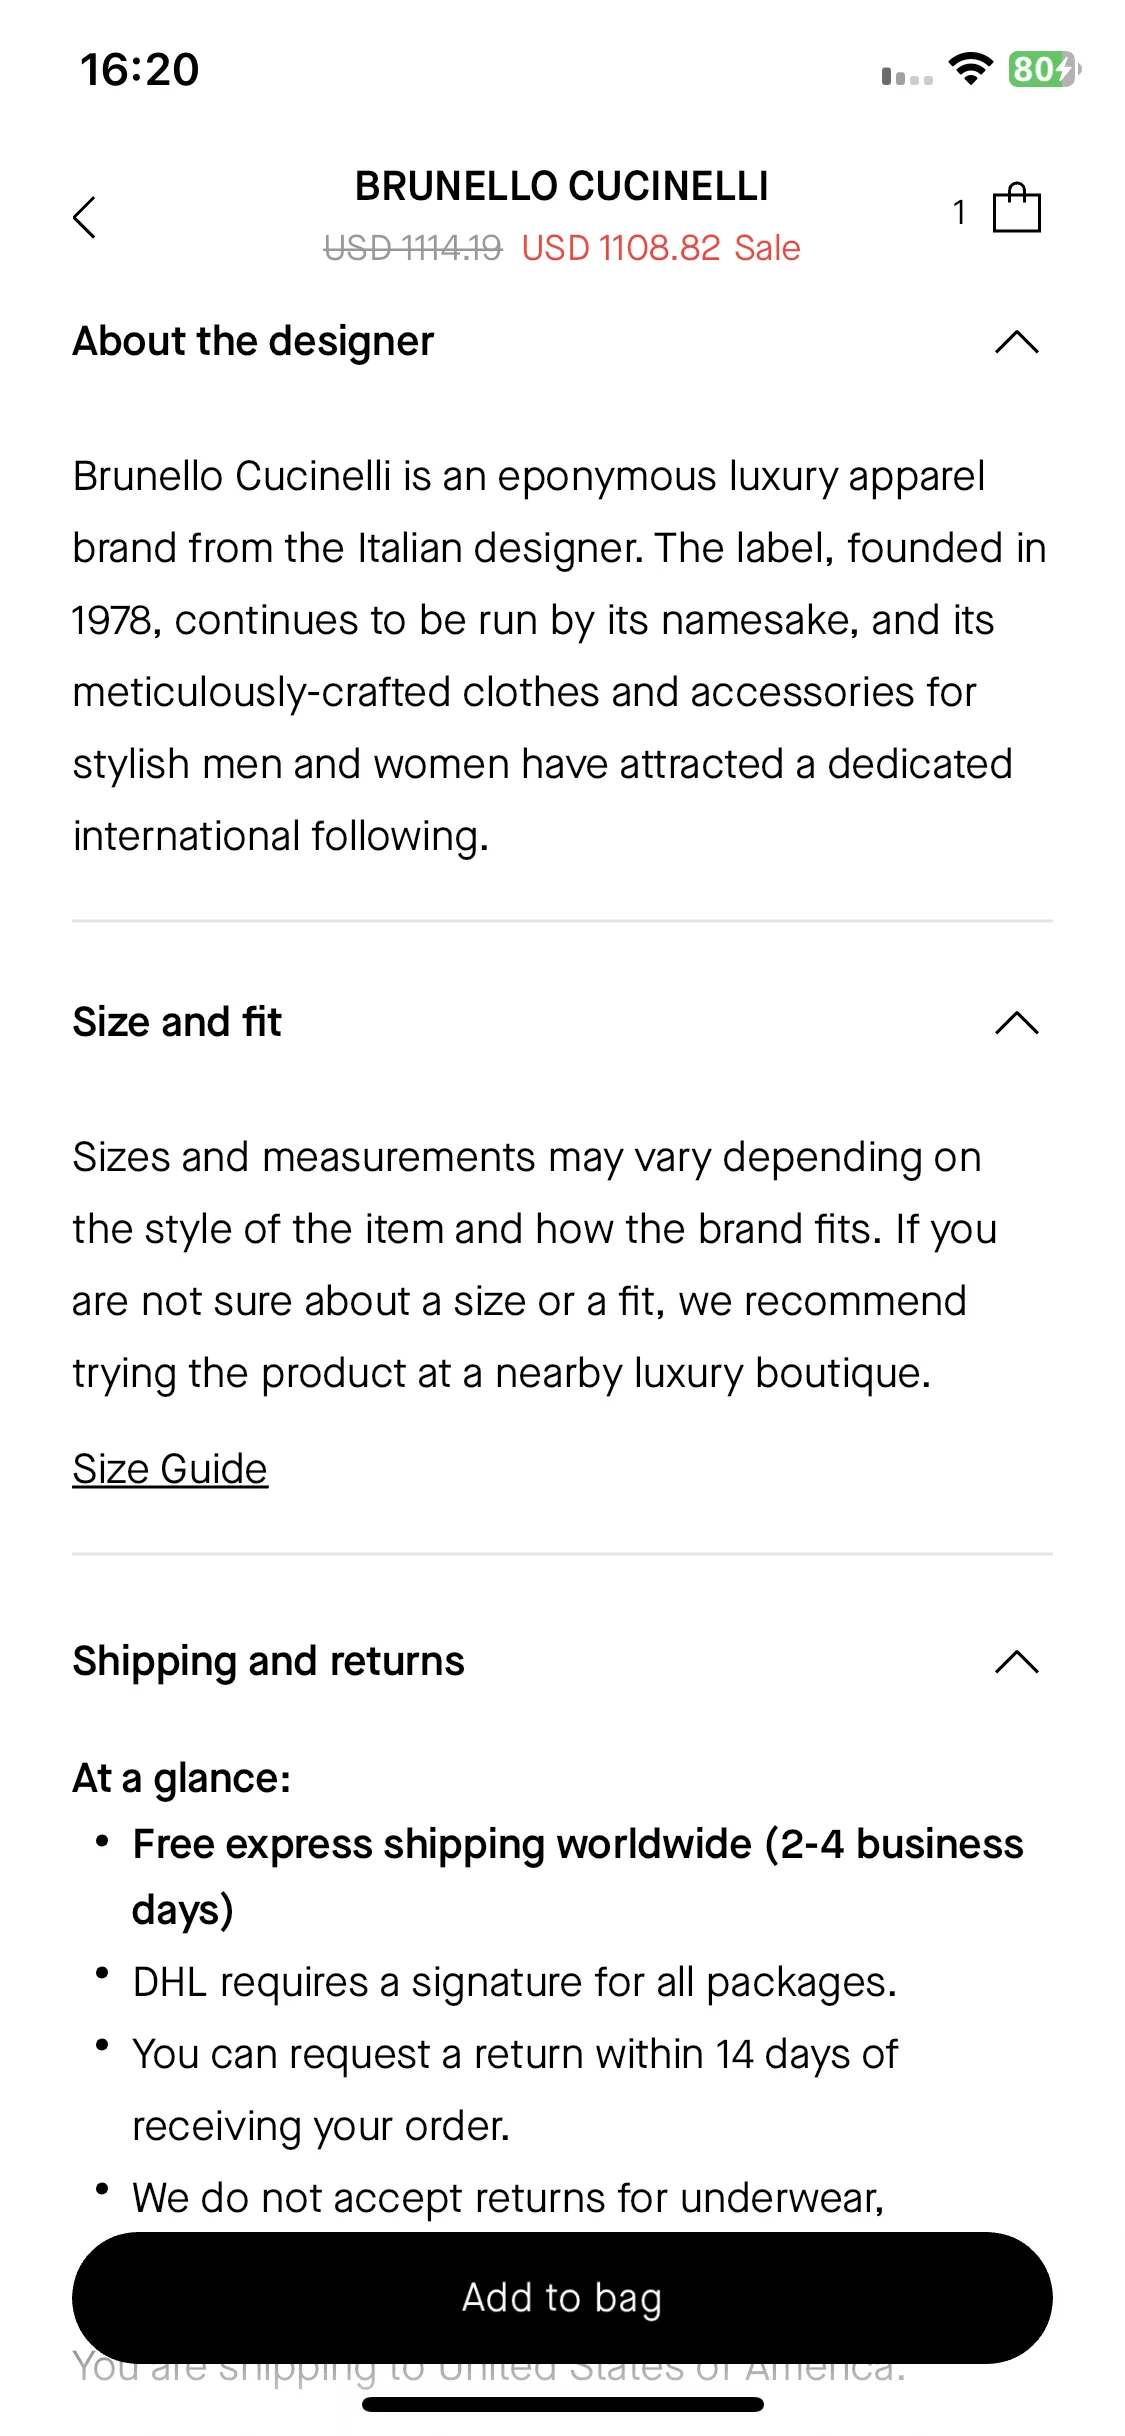Viewport: 1125px width, 2436px height.
Task: Tap the home indicator bar
Action: (x=562, y=2404)
